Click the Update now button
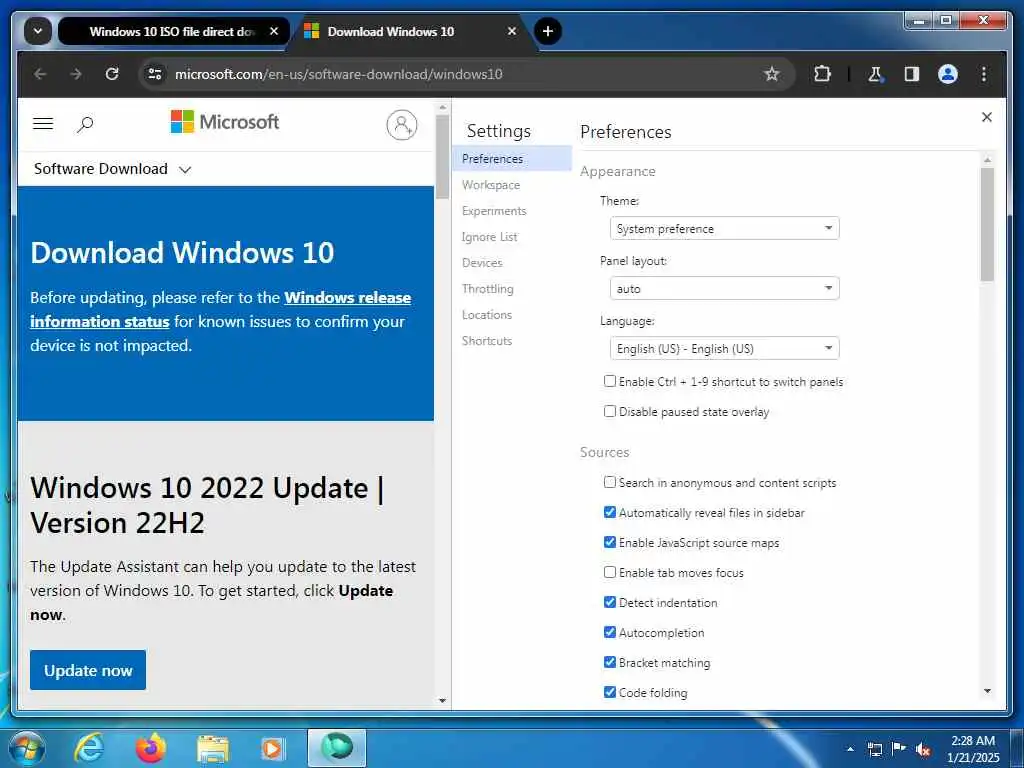1024x768 pixels. point(88,670)
